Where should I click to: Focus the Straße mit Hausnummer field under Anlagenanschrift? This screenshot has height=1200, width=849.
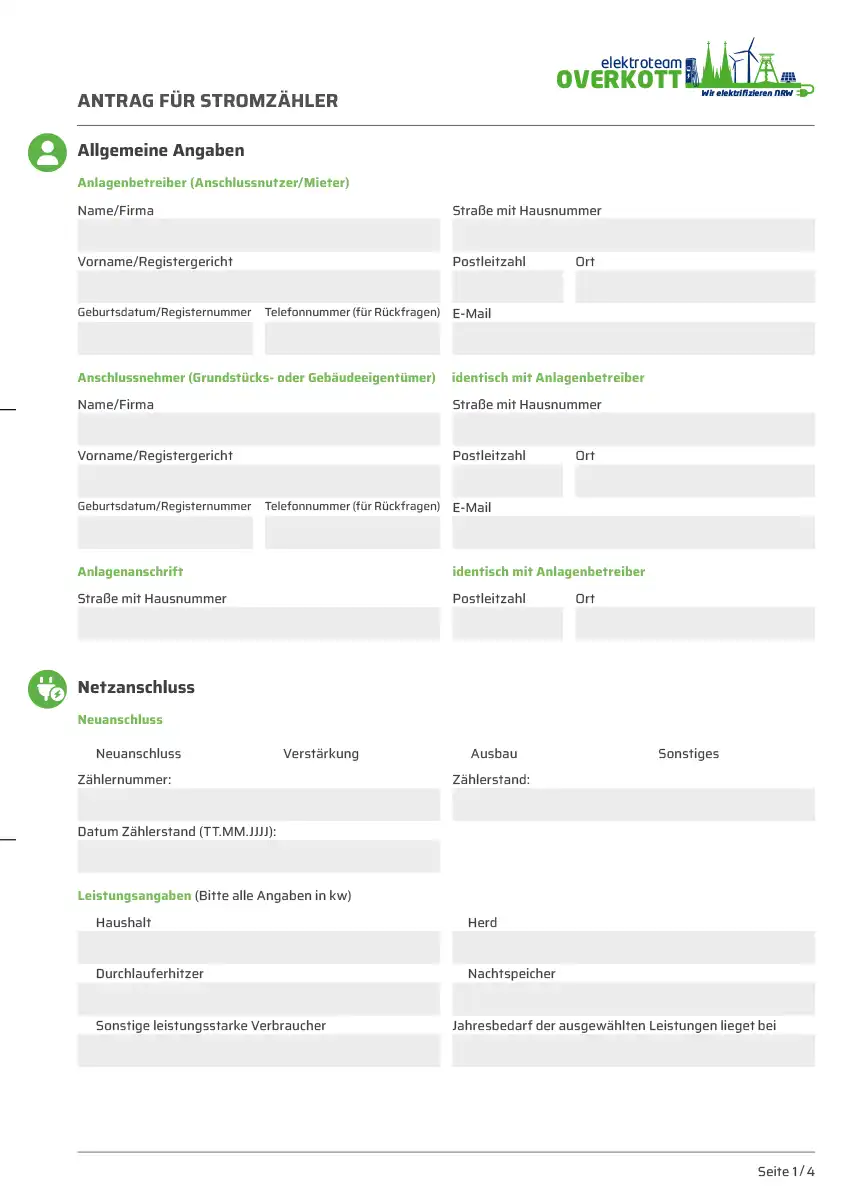(258, 624)
